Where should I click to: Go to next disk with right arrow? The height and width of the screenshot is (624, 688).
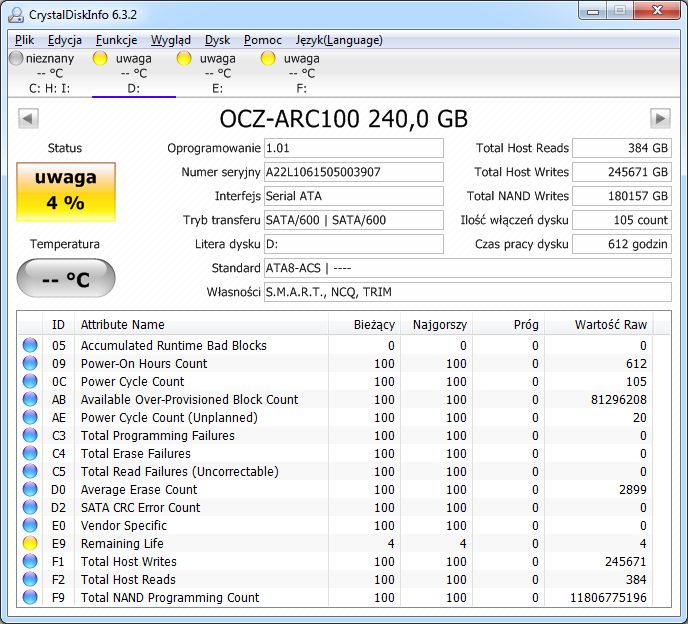click(x=660, y=118)
